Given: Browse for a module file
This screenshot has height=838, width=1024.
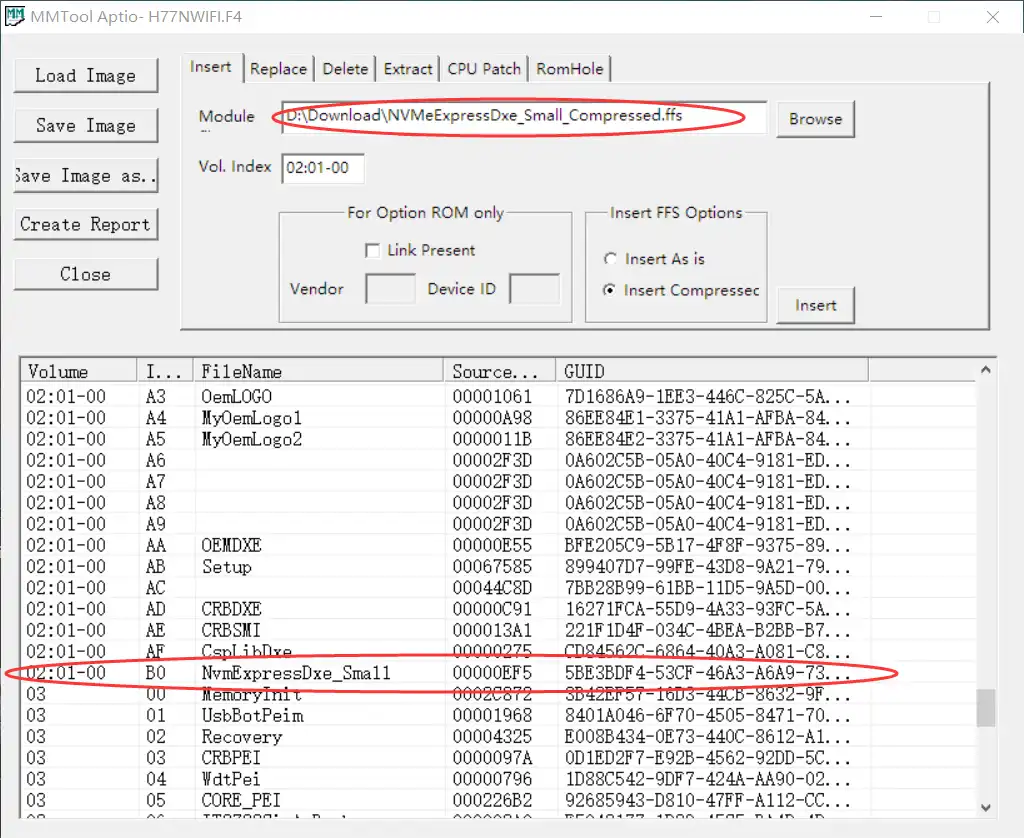Looking at the screenshot, I should [815, 119].
